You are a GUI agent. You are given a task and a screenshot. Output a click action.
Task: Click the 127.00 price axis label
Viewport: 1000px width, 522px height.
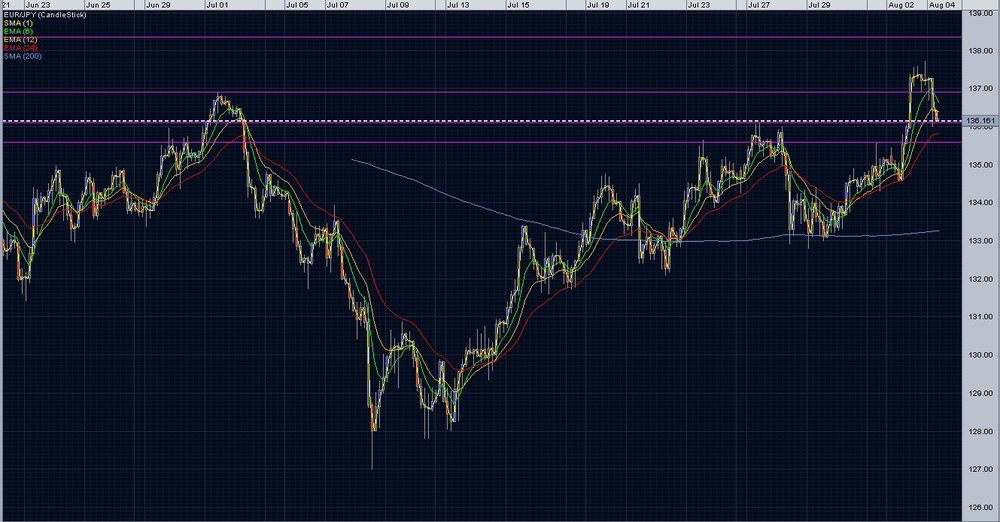point(981,469)
